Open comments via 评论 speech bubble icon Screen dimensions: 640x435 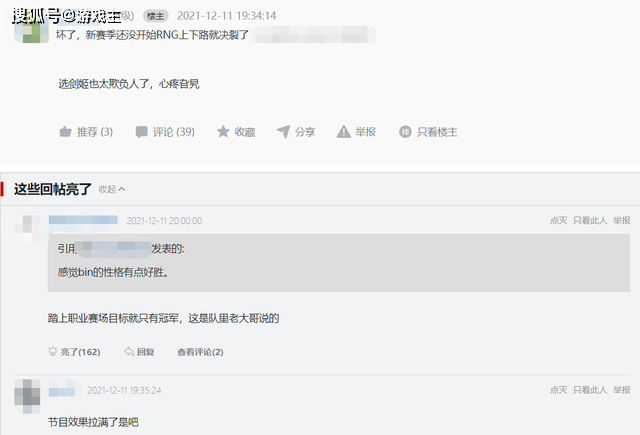click(141, 131)
